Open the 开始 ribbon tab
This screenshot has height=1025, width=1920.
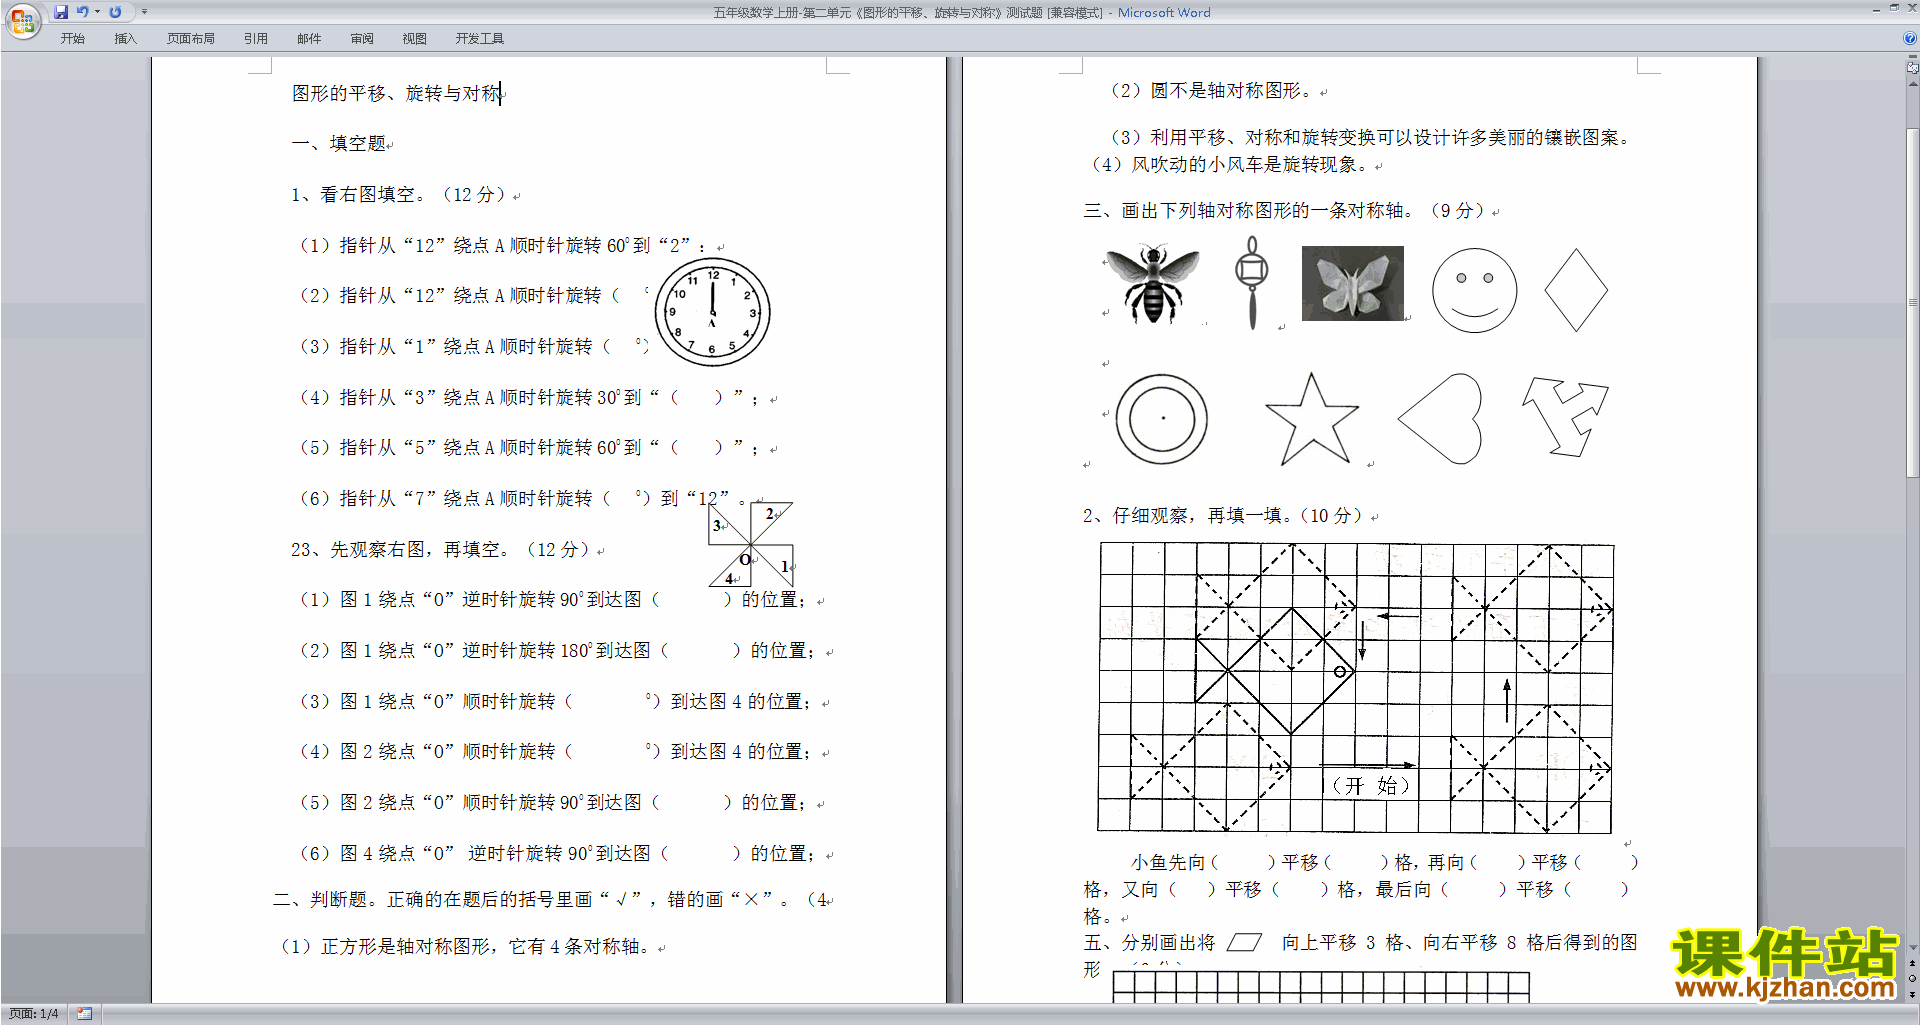(x=72, y=39)
